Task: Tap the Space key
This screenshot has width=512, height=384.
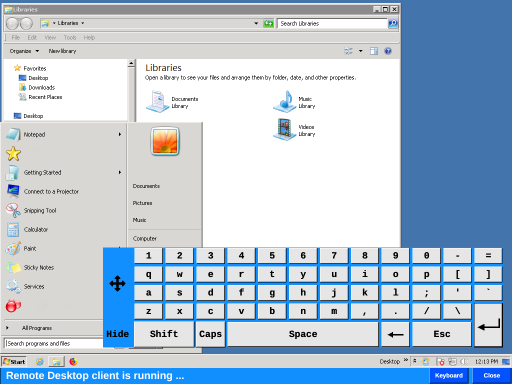Action: tap(303, 334)
